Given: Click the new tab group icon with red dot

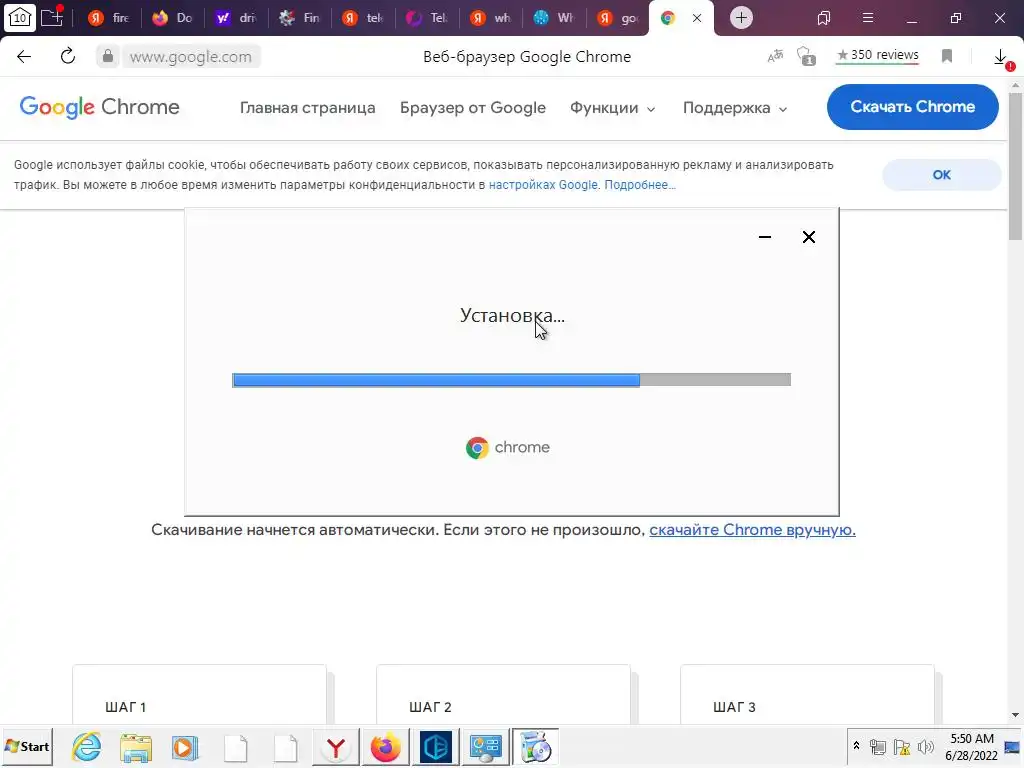Looking at the screenshot, I should click(52, 17).
